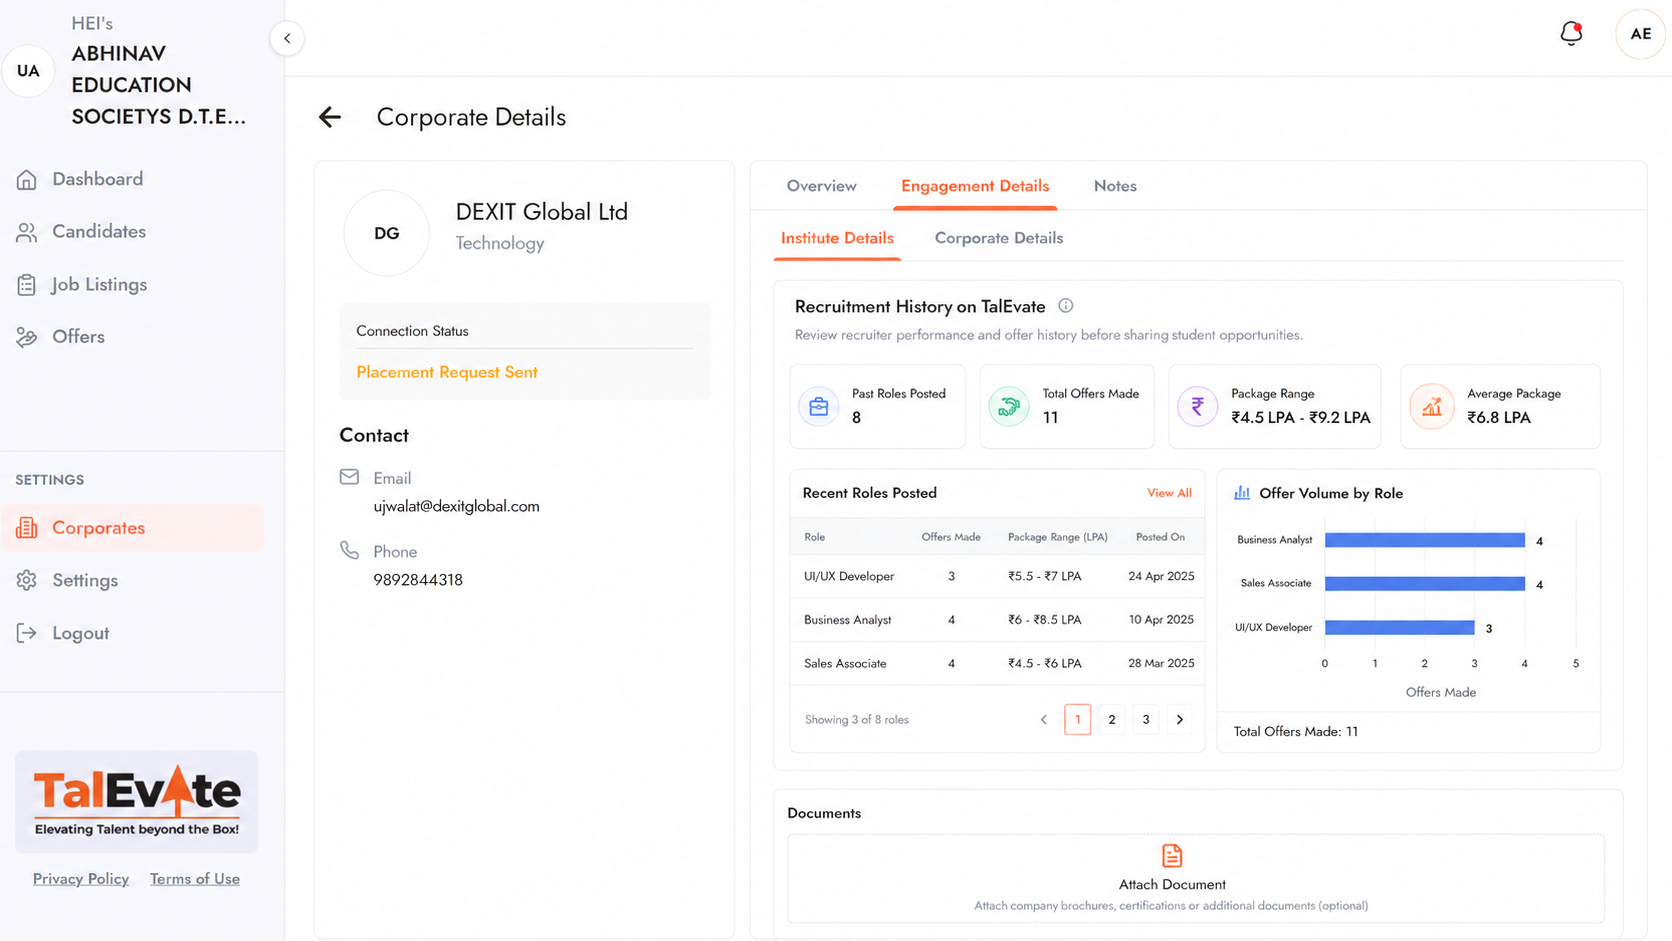Viewport: 1672px width, 941px height.
Task: Click the email ujwalat@dexitglobal.com
Action: click(456, 507)
